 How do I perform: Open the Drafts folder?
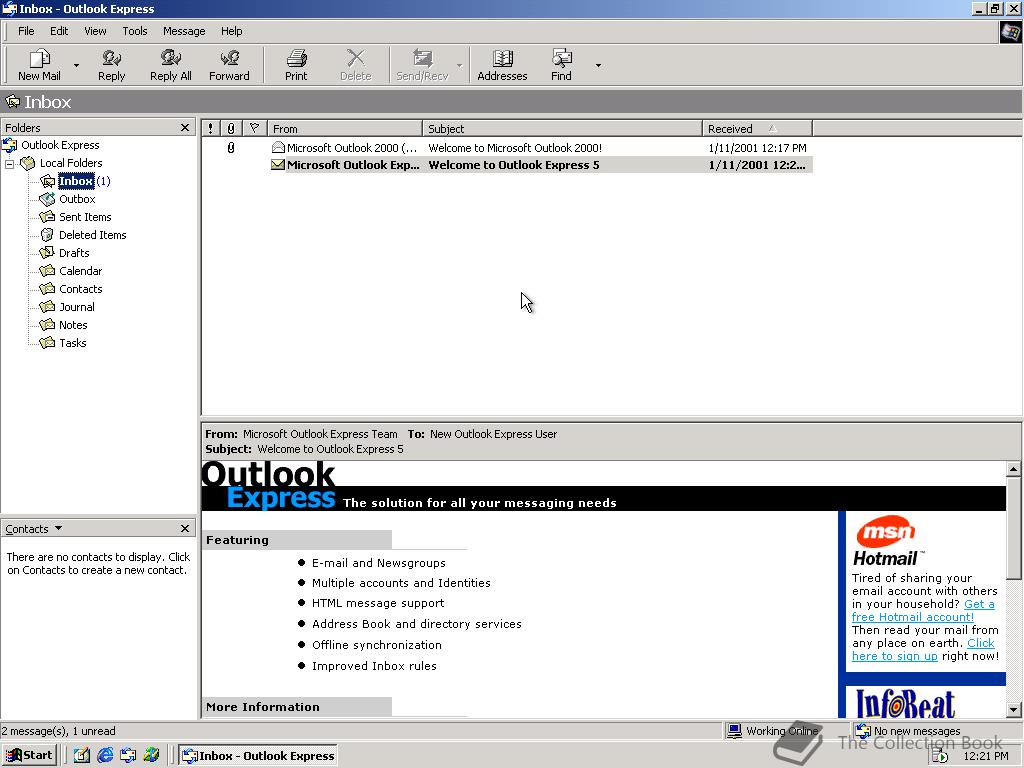(74, 253)
